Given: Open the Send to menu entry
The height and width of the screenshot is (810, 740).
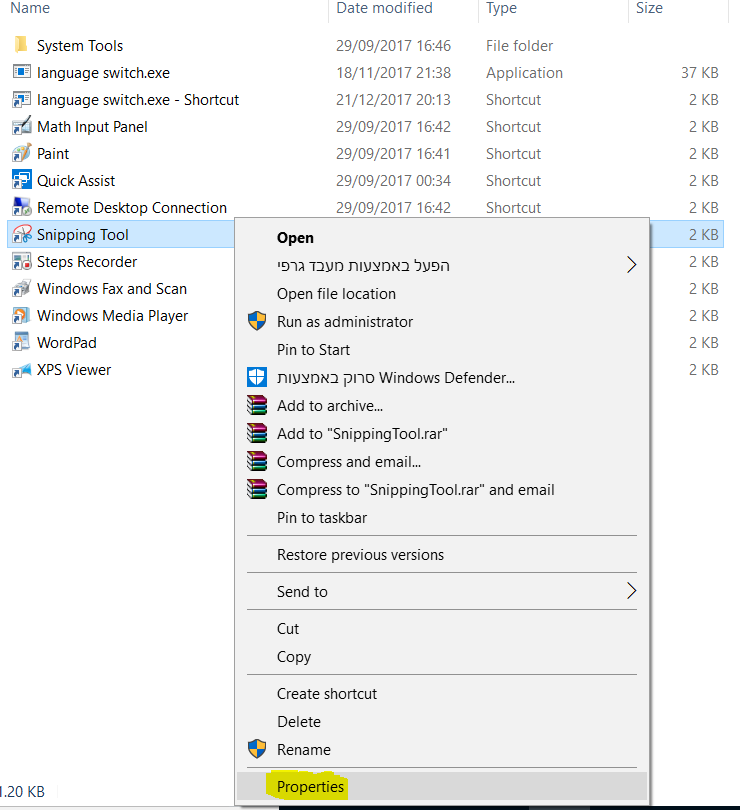Looking at the screenshot, I should 442,591.
